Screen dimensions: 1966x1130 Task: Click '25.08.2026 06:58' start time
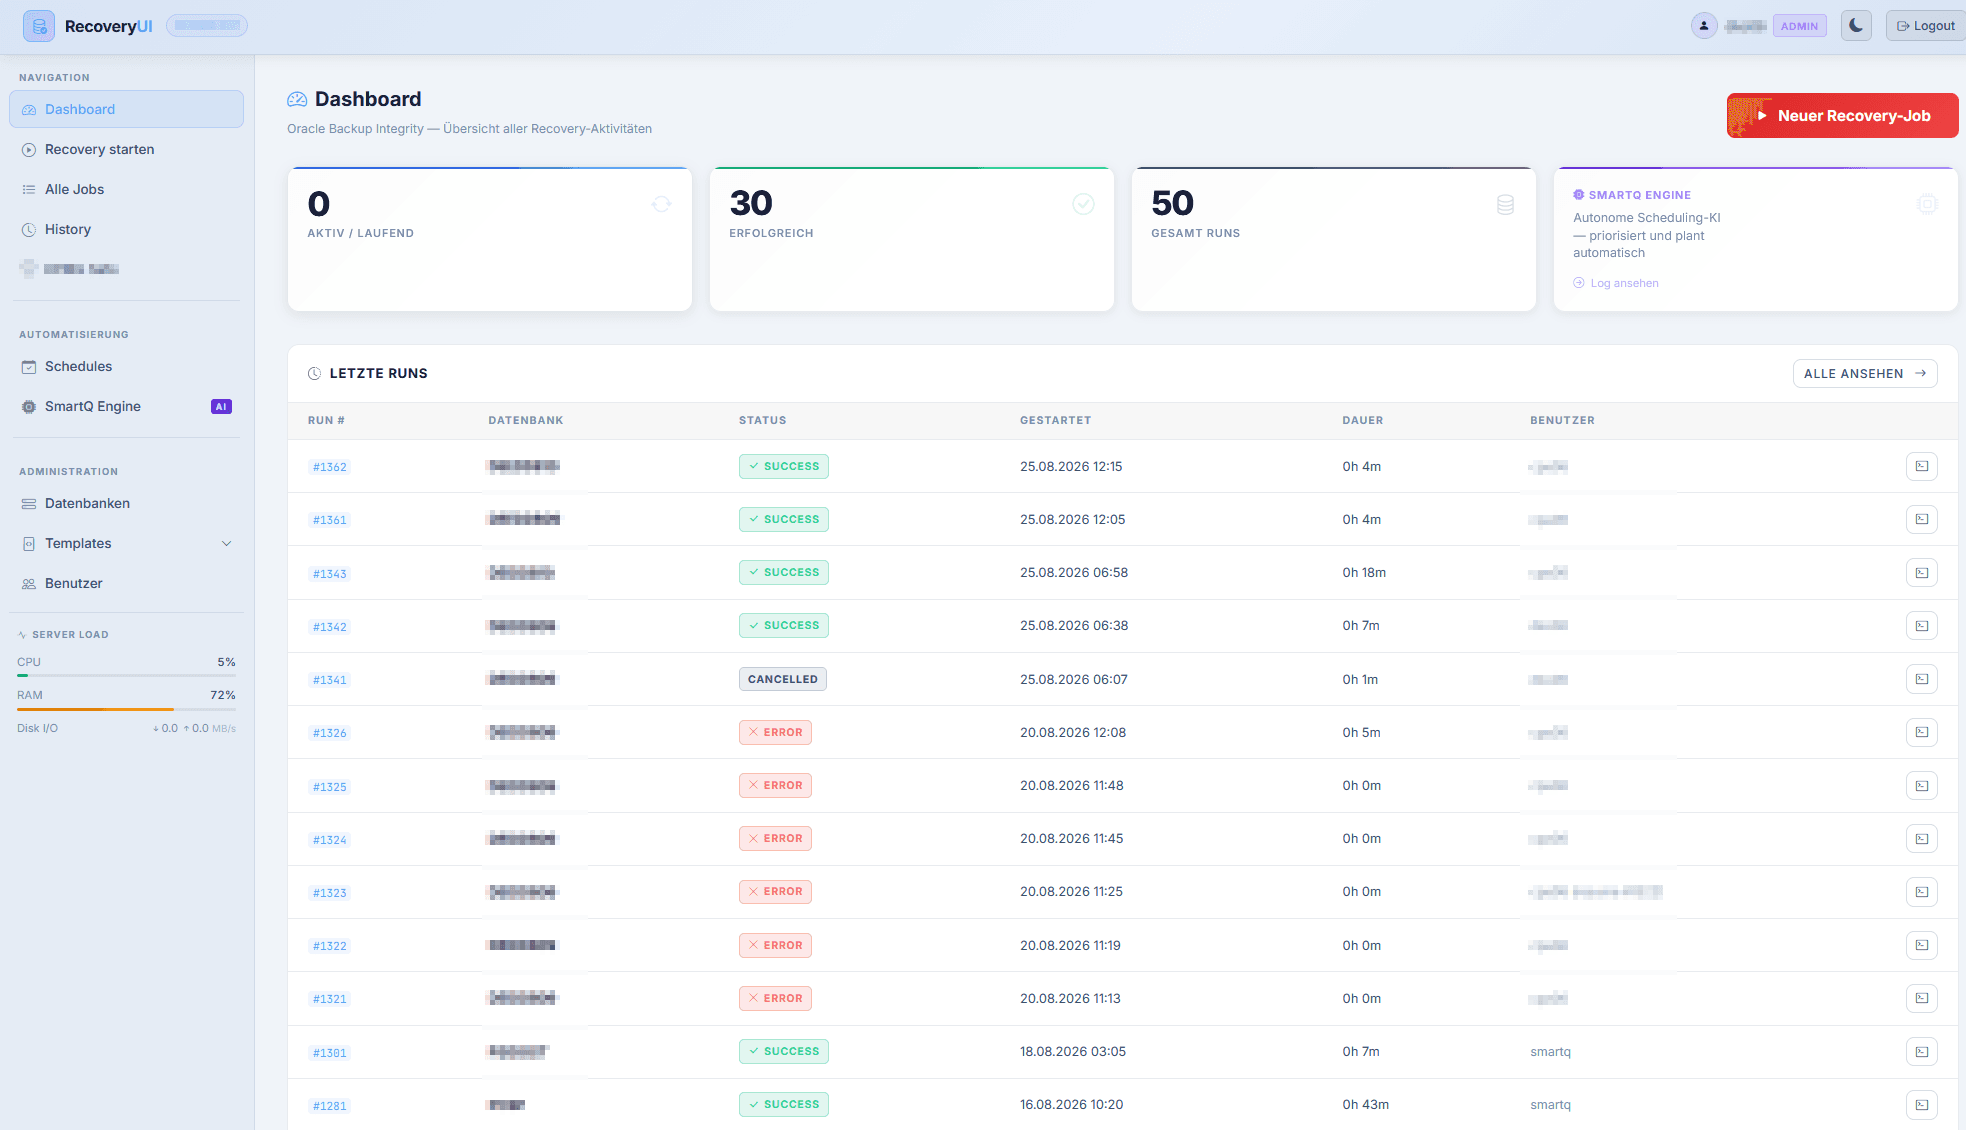point(1073,573)
